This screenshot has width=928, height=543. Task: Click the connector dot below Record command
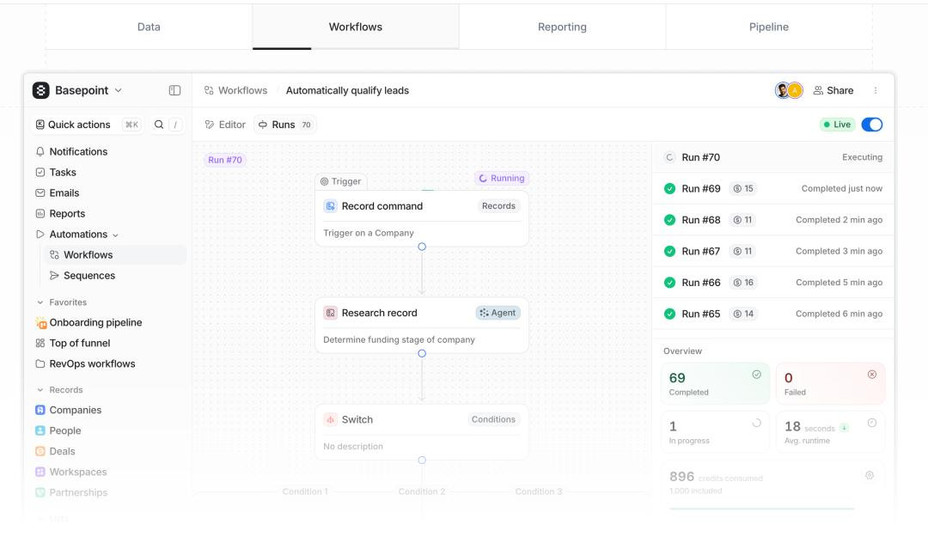click(x=422, y=246)
